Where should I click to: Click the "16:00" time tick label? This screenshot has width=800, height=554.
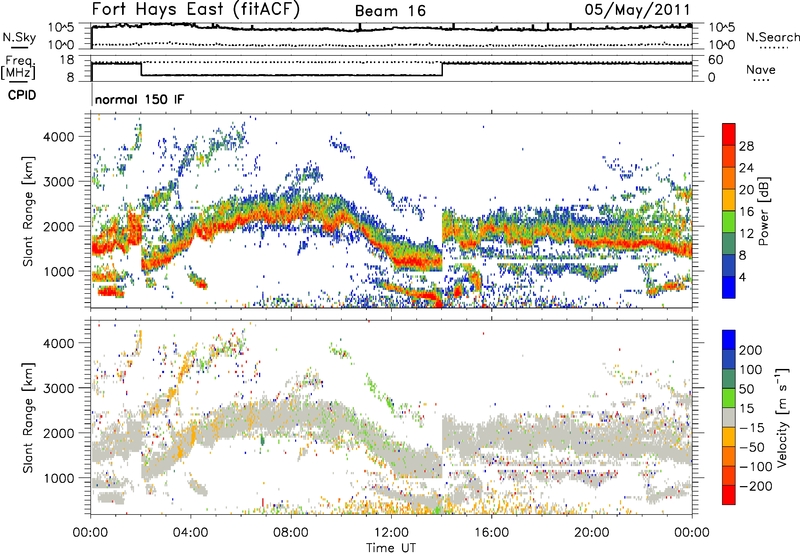coord(491,533)
